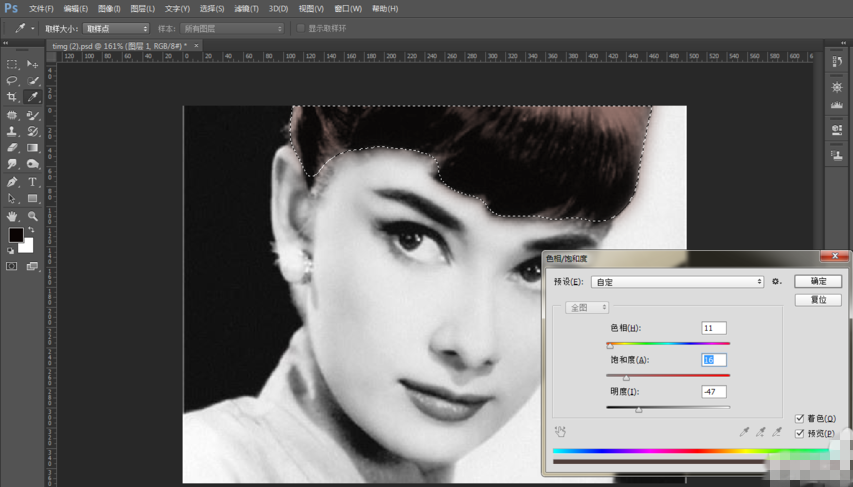Click the 色相 hue value field
Screen dimensions: 853x487
point(714,328)
